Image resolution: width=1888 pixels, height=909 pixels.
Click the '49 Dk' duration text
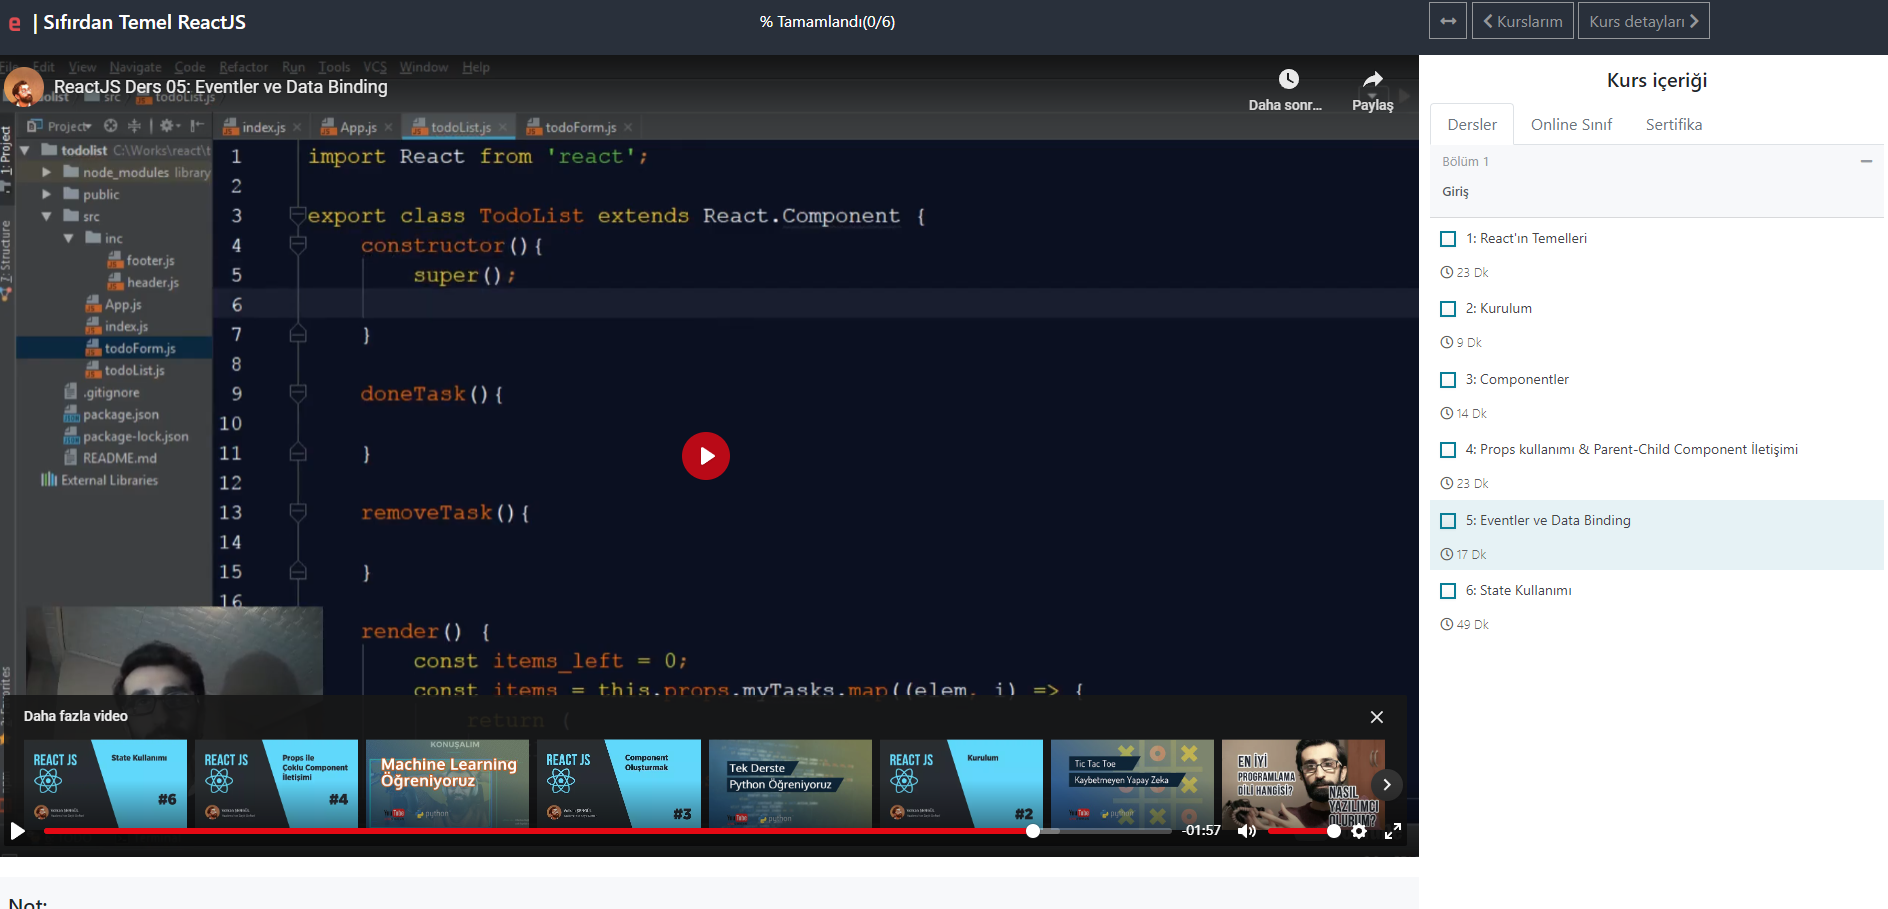1472,625
